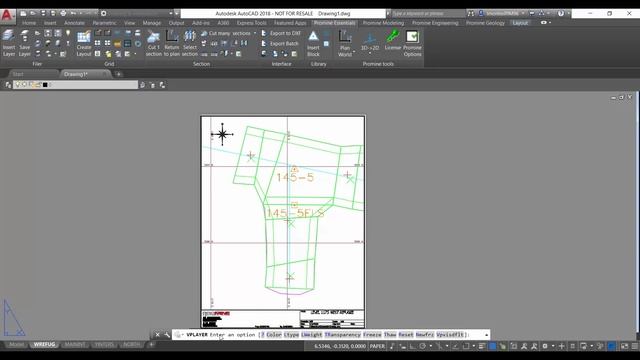640x360 pixels.
Task: Click the New file icon in quick access toolbar
Action: [x=23, y=13]
